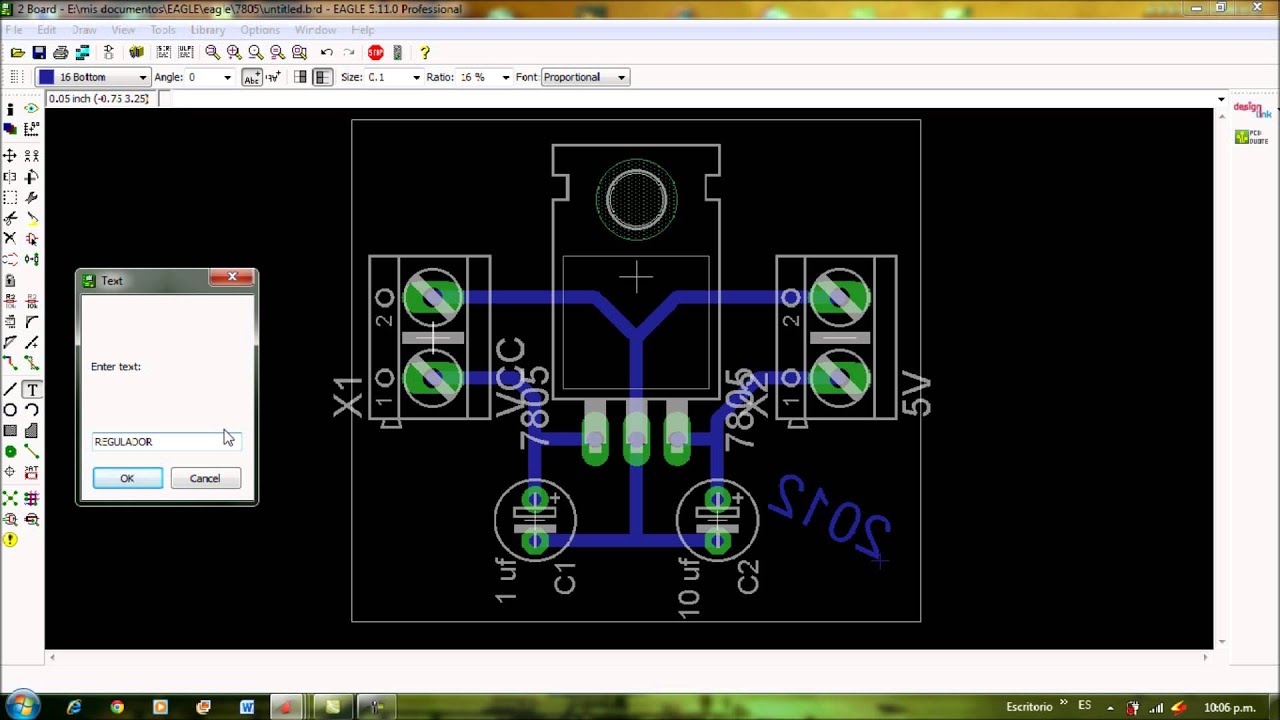Select the Group selection tool

tap(10, 198)
